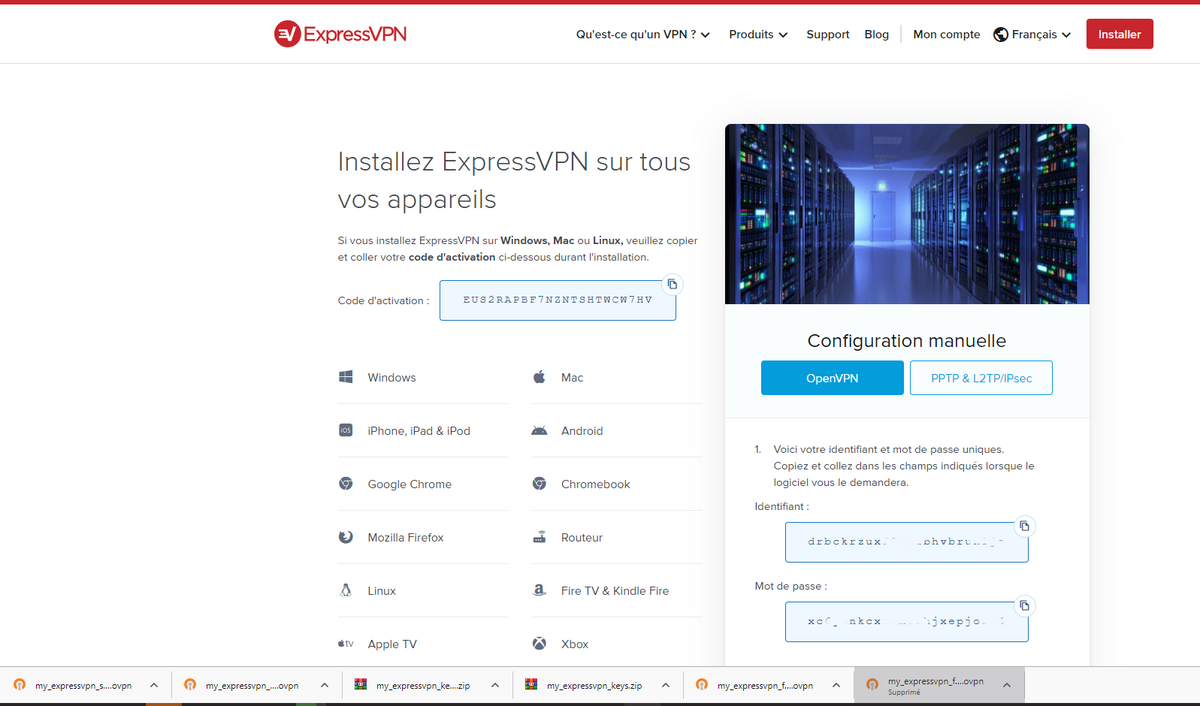Copy the Mot de passe with its icon
This screenshot has width=1200, height=706.
[1024, 605]
